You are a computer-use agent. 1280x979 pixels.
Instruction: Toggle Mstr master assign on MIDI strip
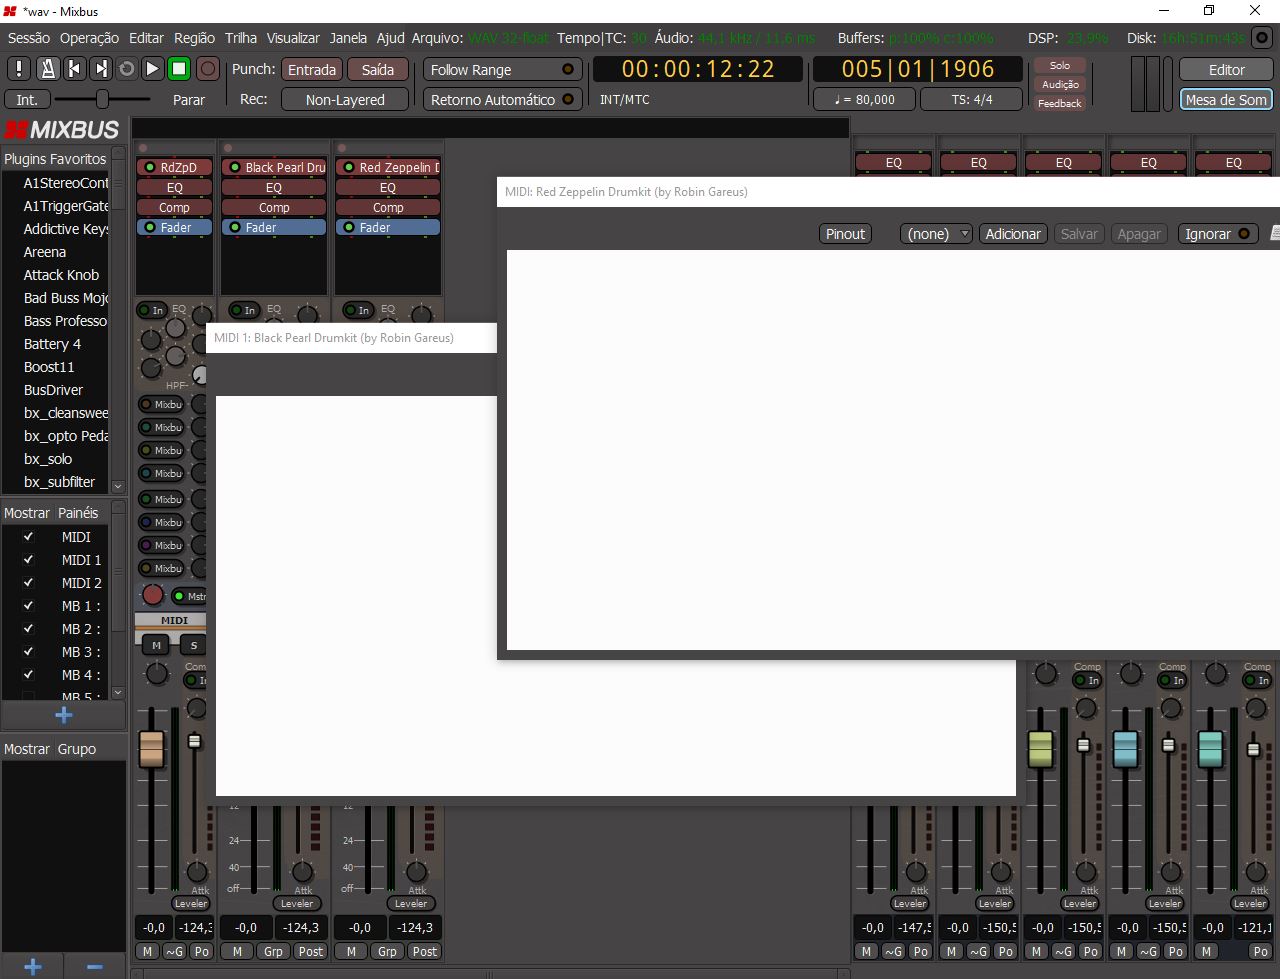(190, 596)
